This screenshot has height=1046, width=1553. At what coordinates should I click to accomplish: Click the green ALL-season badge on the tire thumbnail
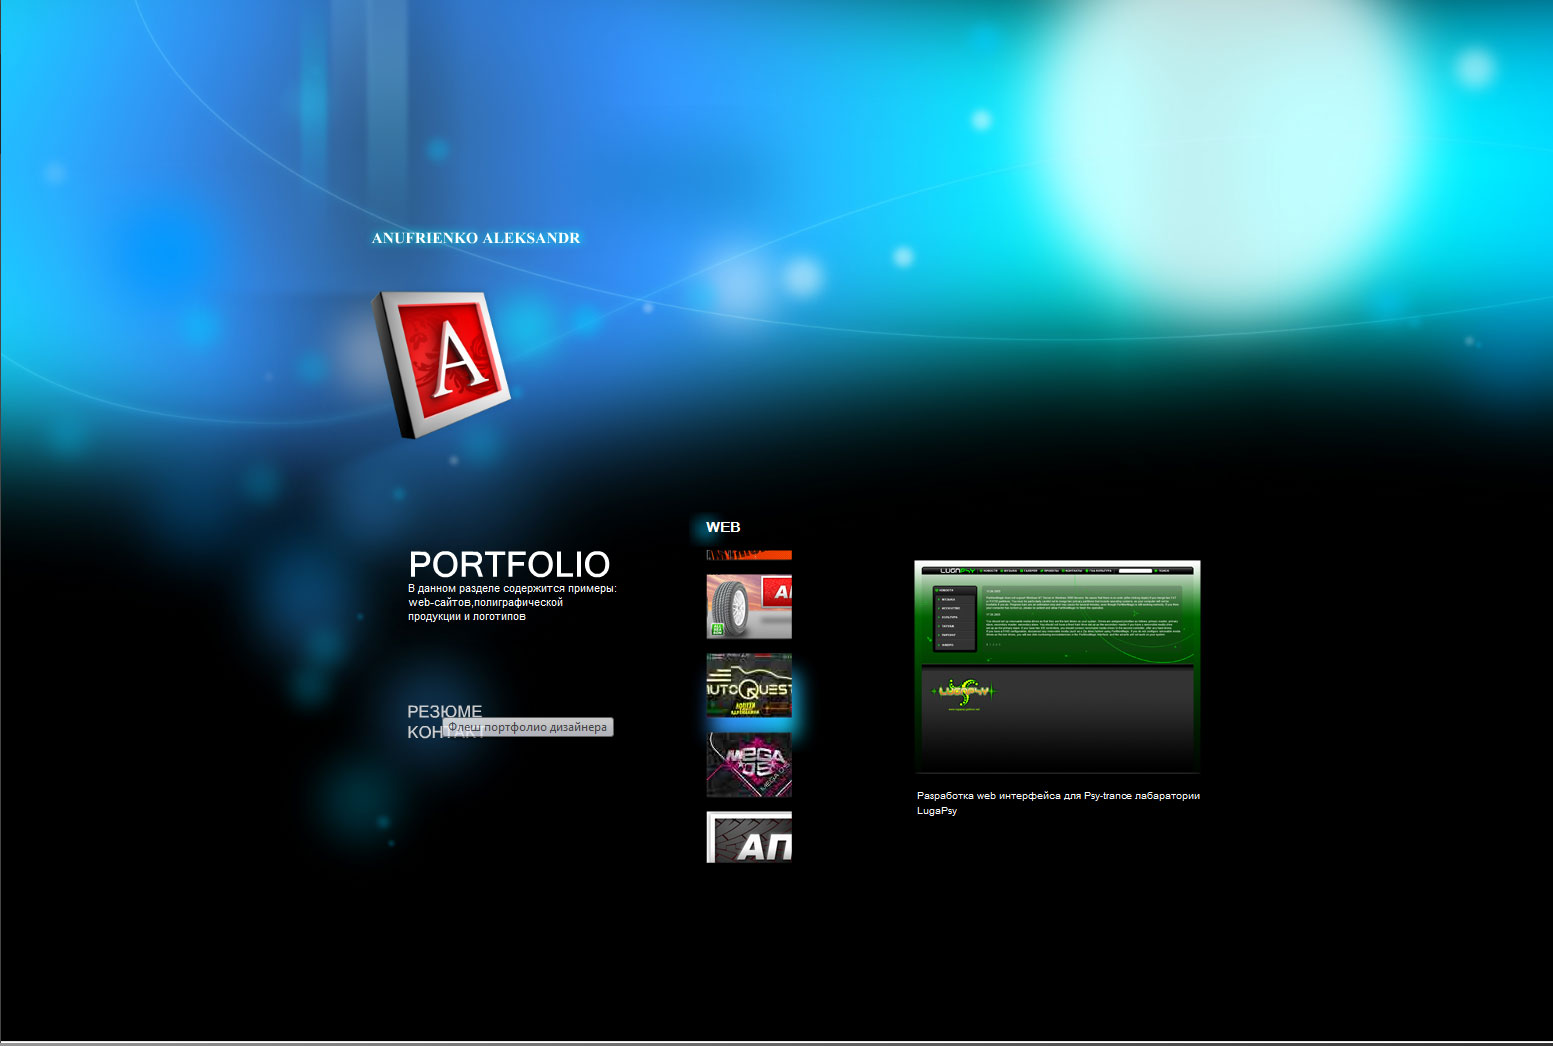click(718, 627)
